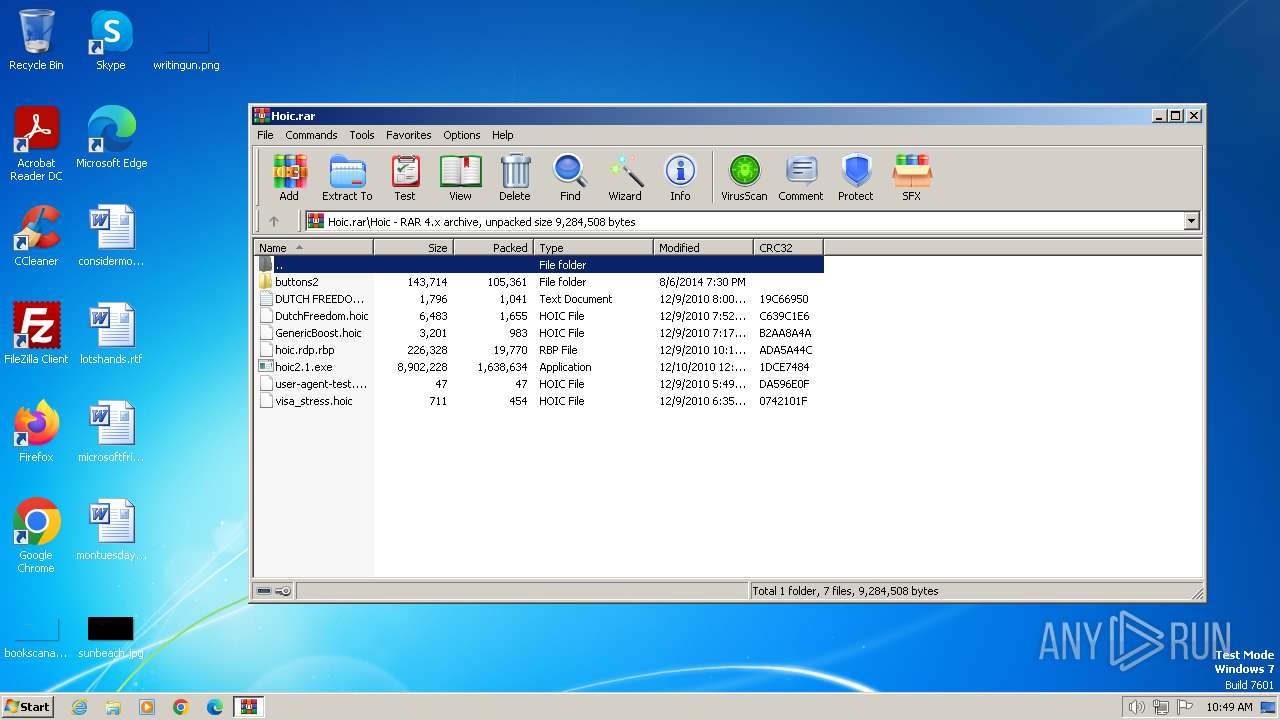
Task: Click the drive and key icons in the status bar
Action: pyautogui.click(x=273, y=591)
